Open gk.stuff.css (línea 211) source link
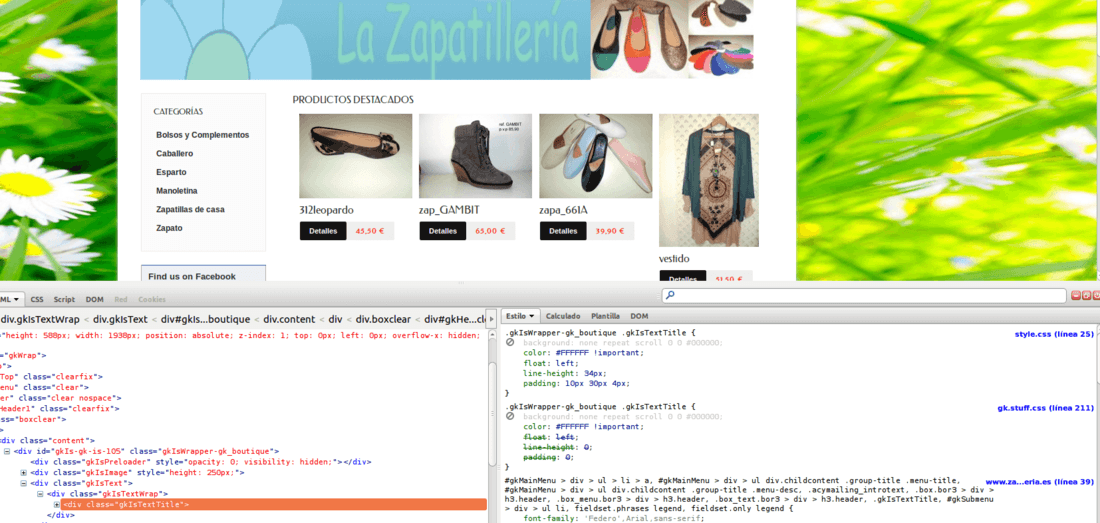This screenshot has width=1100, height=523. pos(1045,407)
